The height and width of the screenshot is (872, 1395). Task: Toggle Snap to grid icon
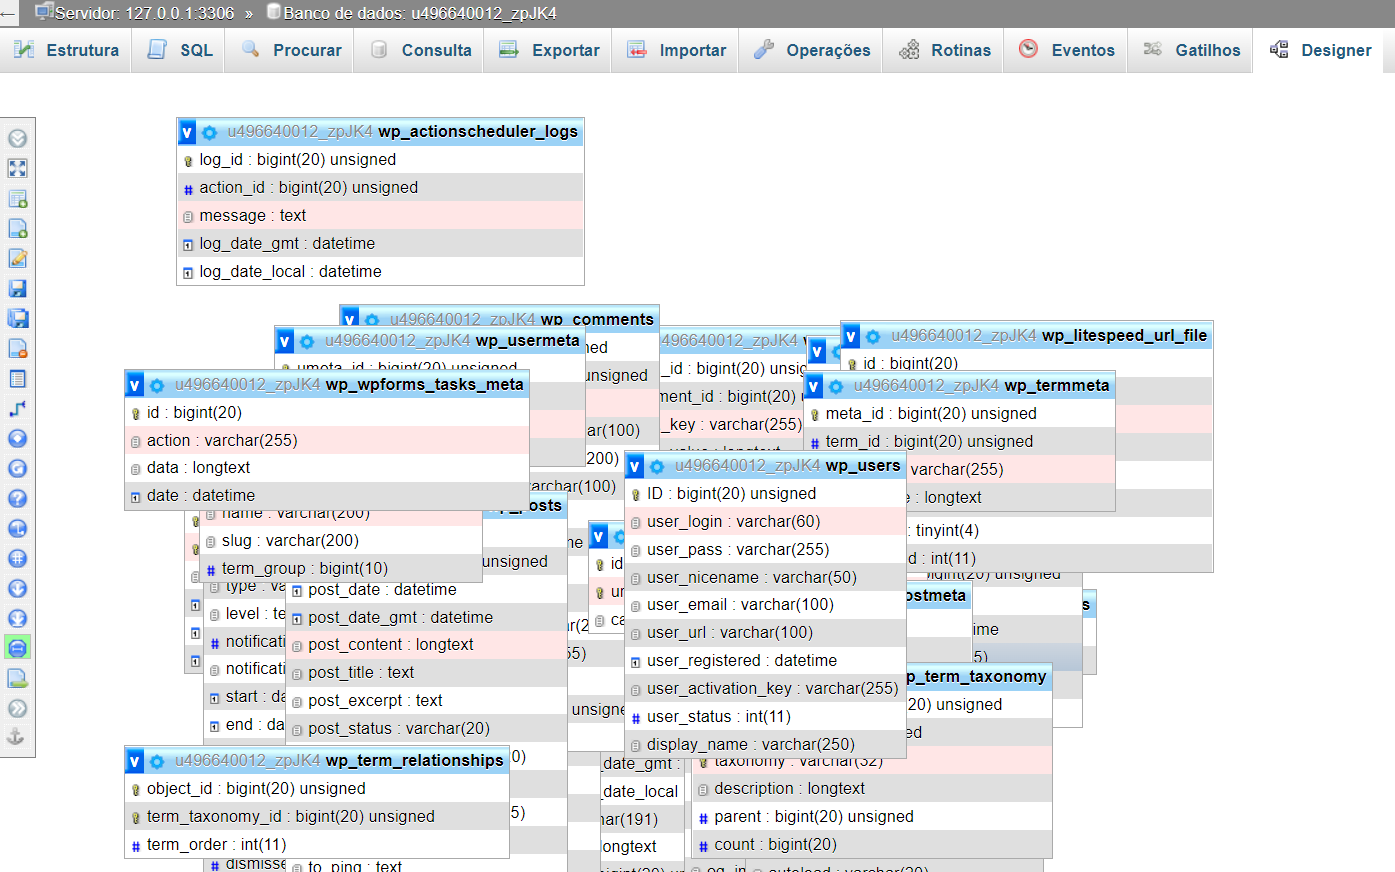point(17,559)
